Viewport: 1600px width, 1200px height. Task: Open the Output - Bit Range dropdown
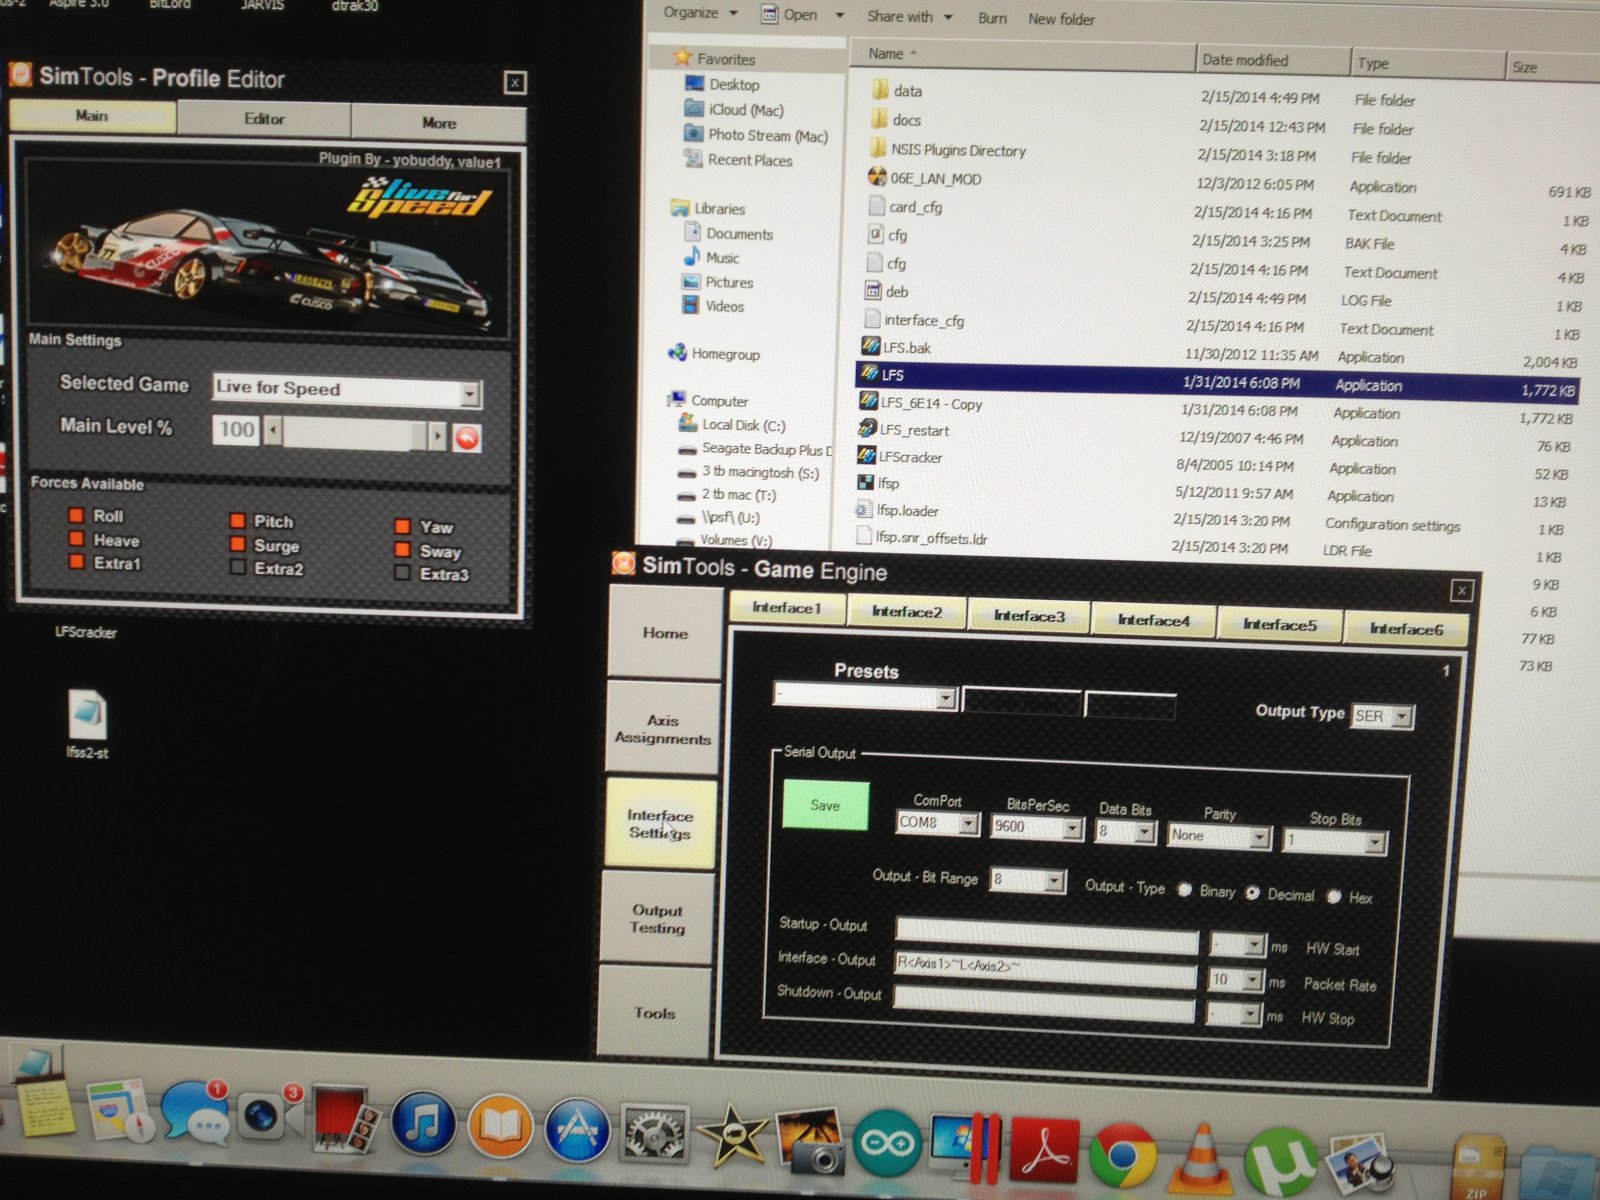(1054, 880)
